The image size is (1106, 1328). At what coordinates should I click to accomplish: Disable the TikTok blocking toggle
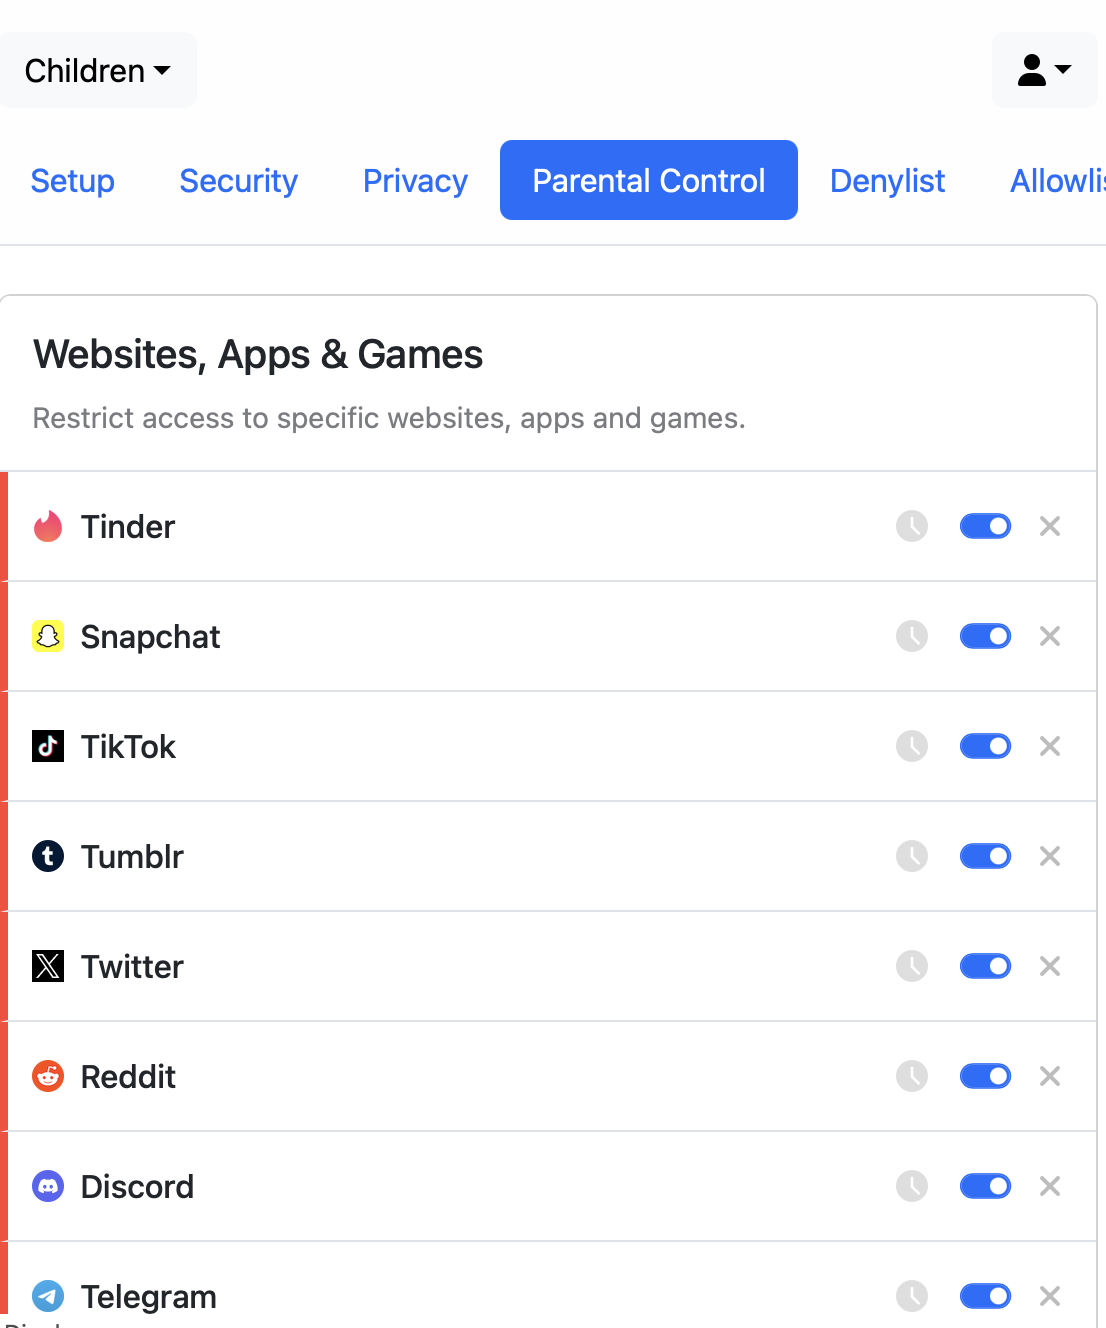coord(985,746)
